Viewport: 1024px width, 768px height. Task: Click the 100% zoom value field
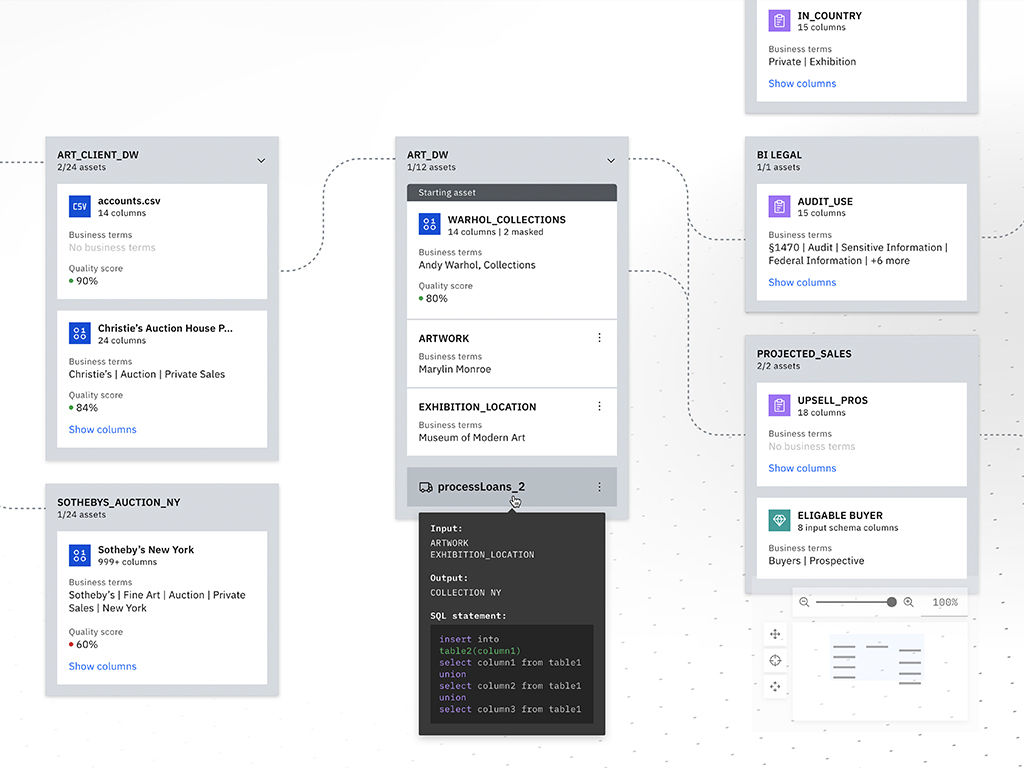tap(944, 602)
